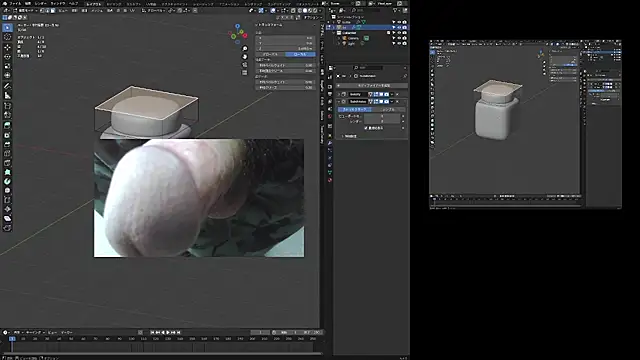Image resolution: width=640 pixels, height=360 pixels.
Task: Select the Rotate tool
Action: coord(7,57)
